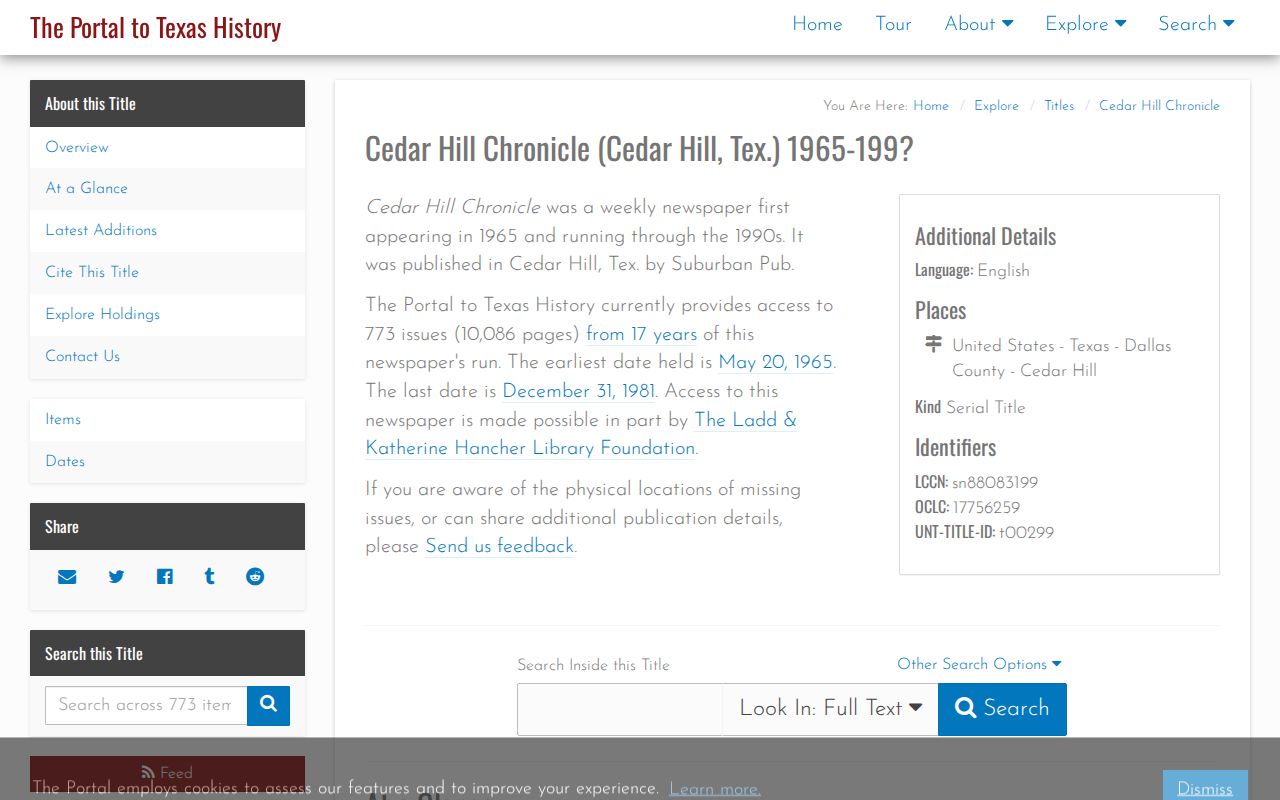The width and height of the screenshot is (1280, 800).
Task: Share on Reddit icon
Action: (x=255, y=577)
